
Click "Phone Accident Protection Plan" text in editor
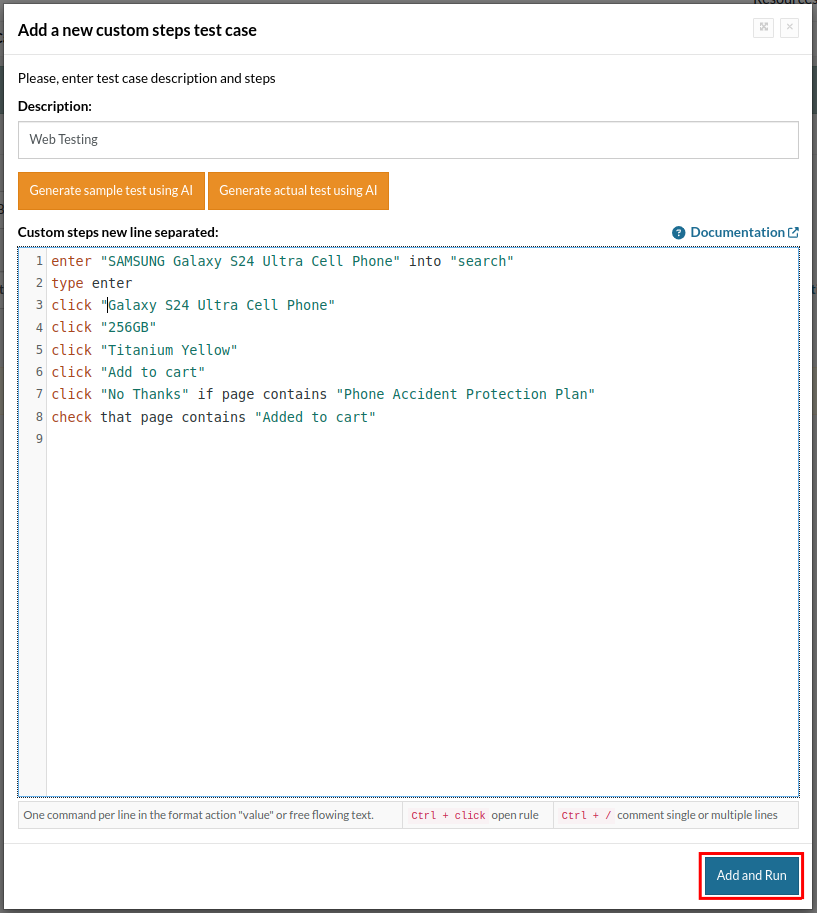tap(465, 394)
